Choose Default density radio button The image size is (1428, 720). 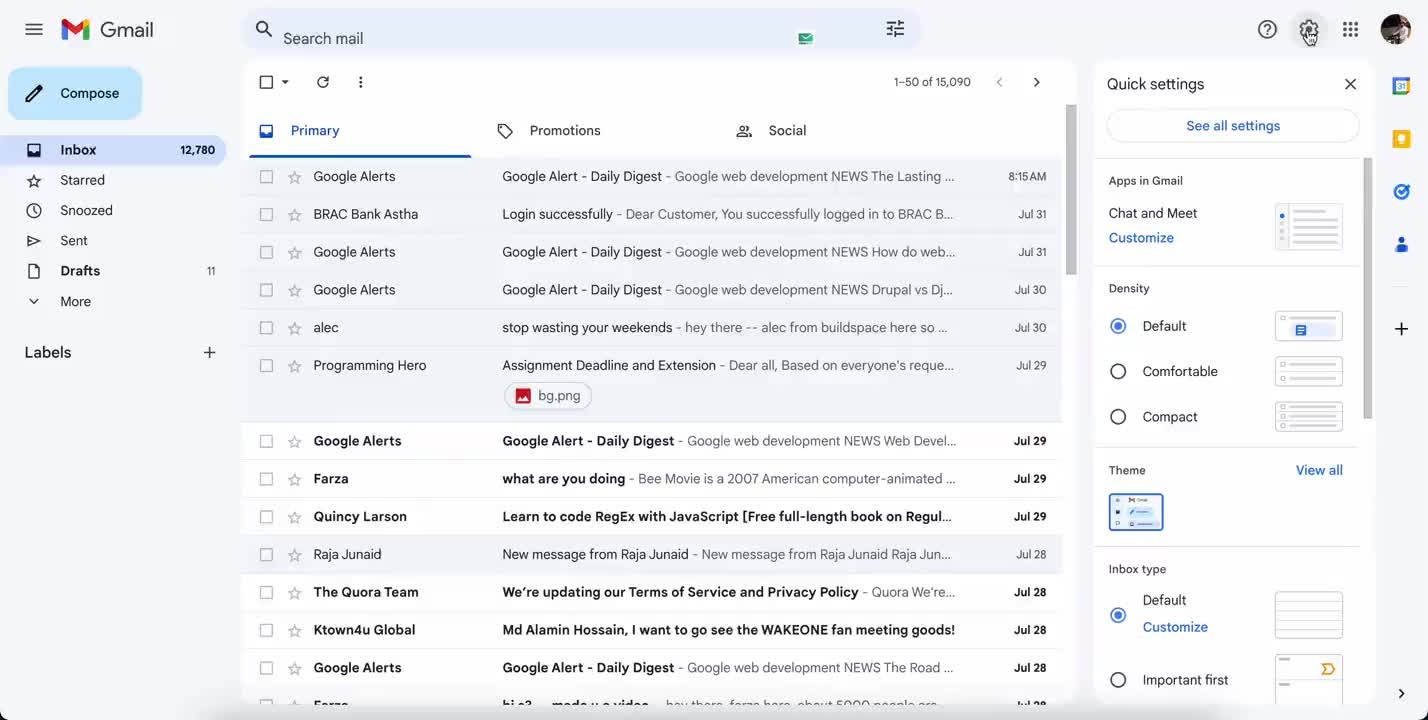1118,326
